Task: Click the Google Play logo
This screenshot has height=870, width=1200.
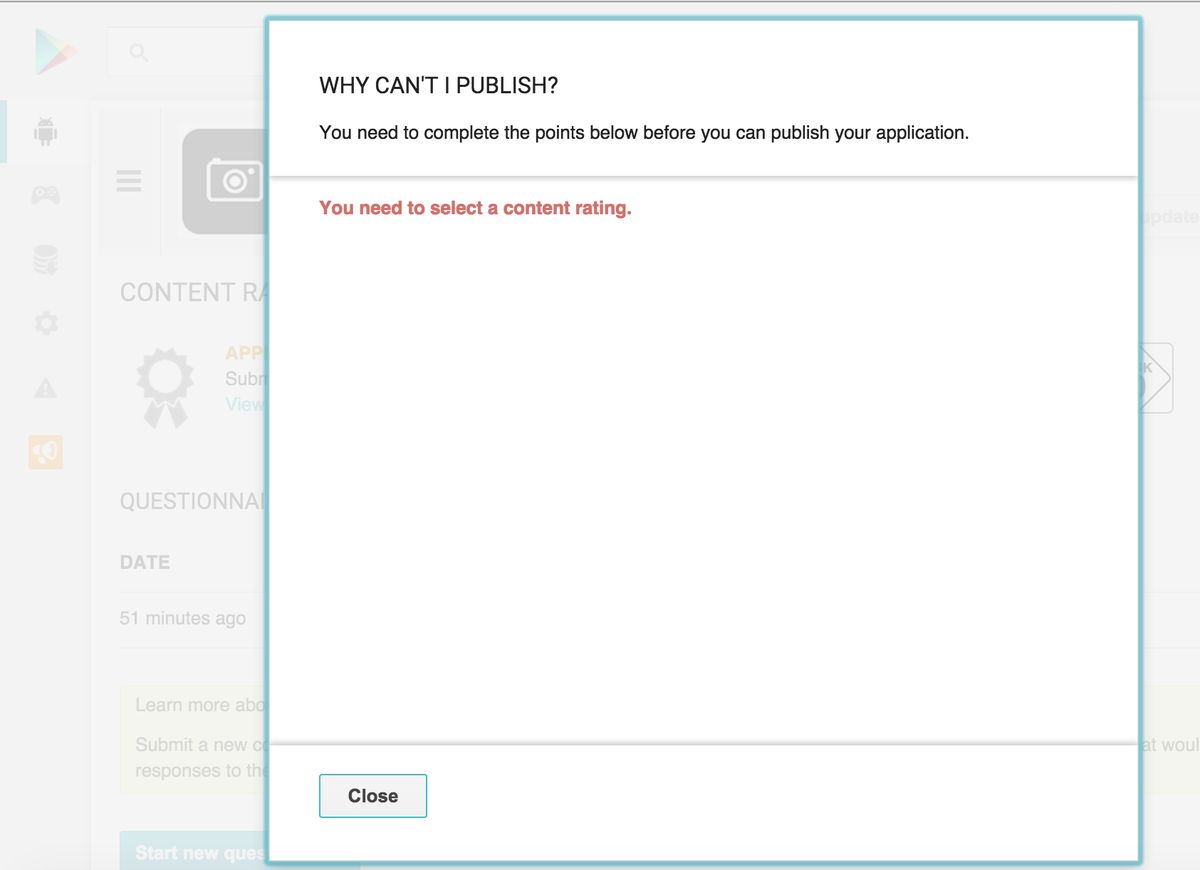Action: coord(55,52)
